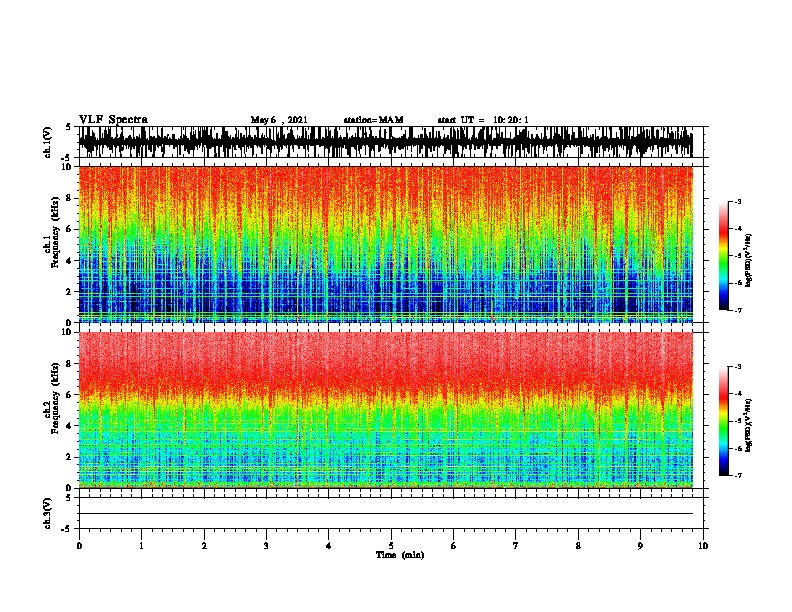Screen dimensions: 792x612
Task: Click the 'ch.3(V)' axis label
Action: [x=48, y=513]
